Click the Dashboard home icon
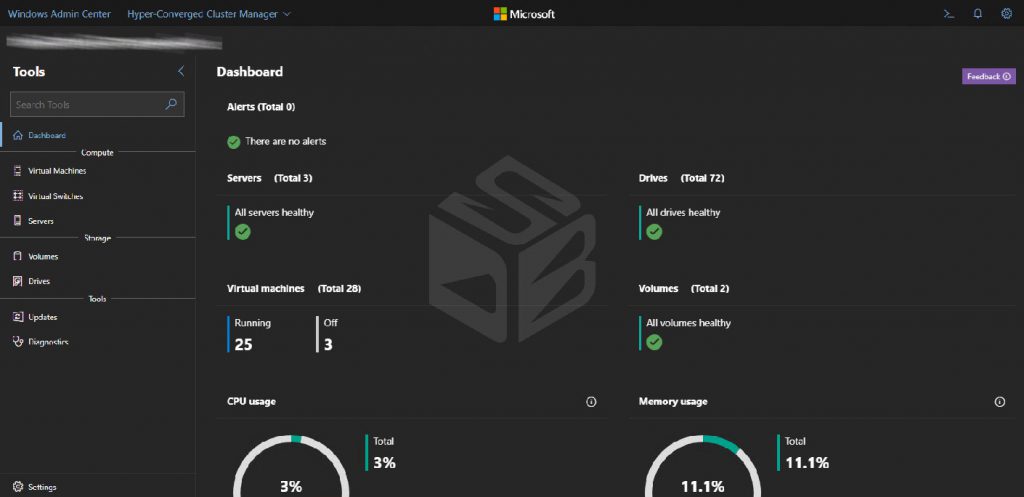Viewport: 1024px width, 497px height. [x=18, y=135]
